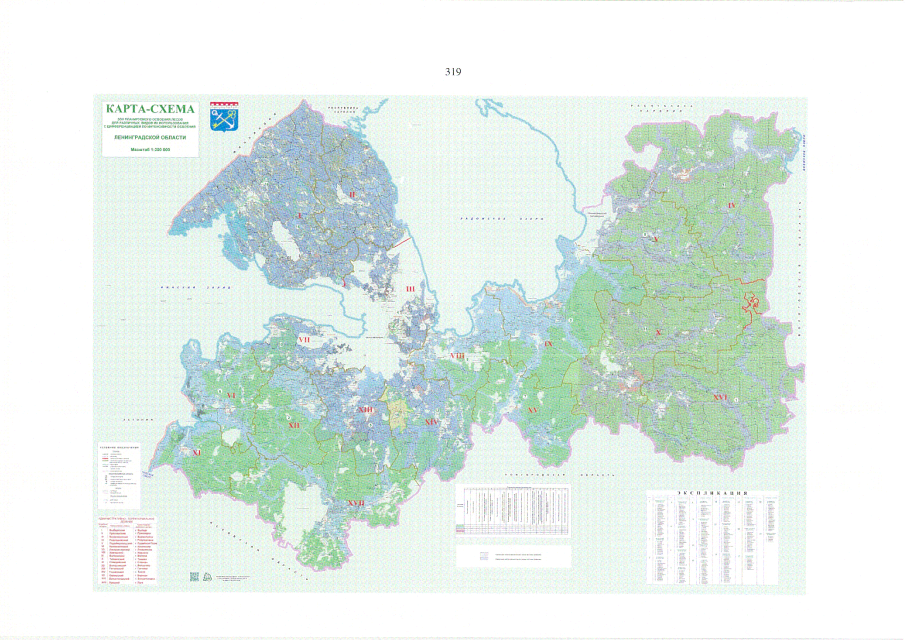Screen dimensions: 905x640
Task: Select the red region label VII
Action: click(x=303, y=341)
